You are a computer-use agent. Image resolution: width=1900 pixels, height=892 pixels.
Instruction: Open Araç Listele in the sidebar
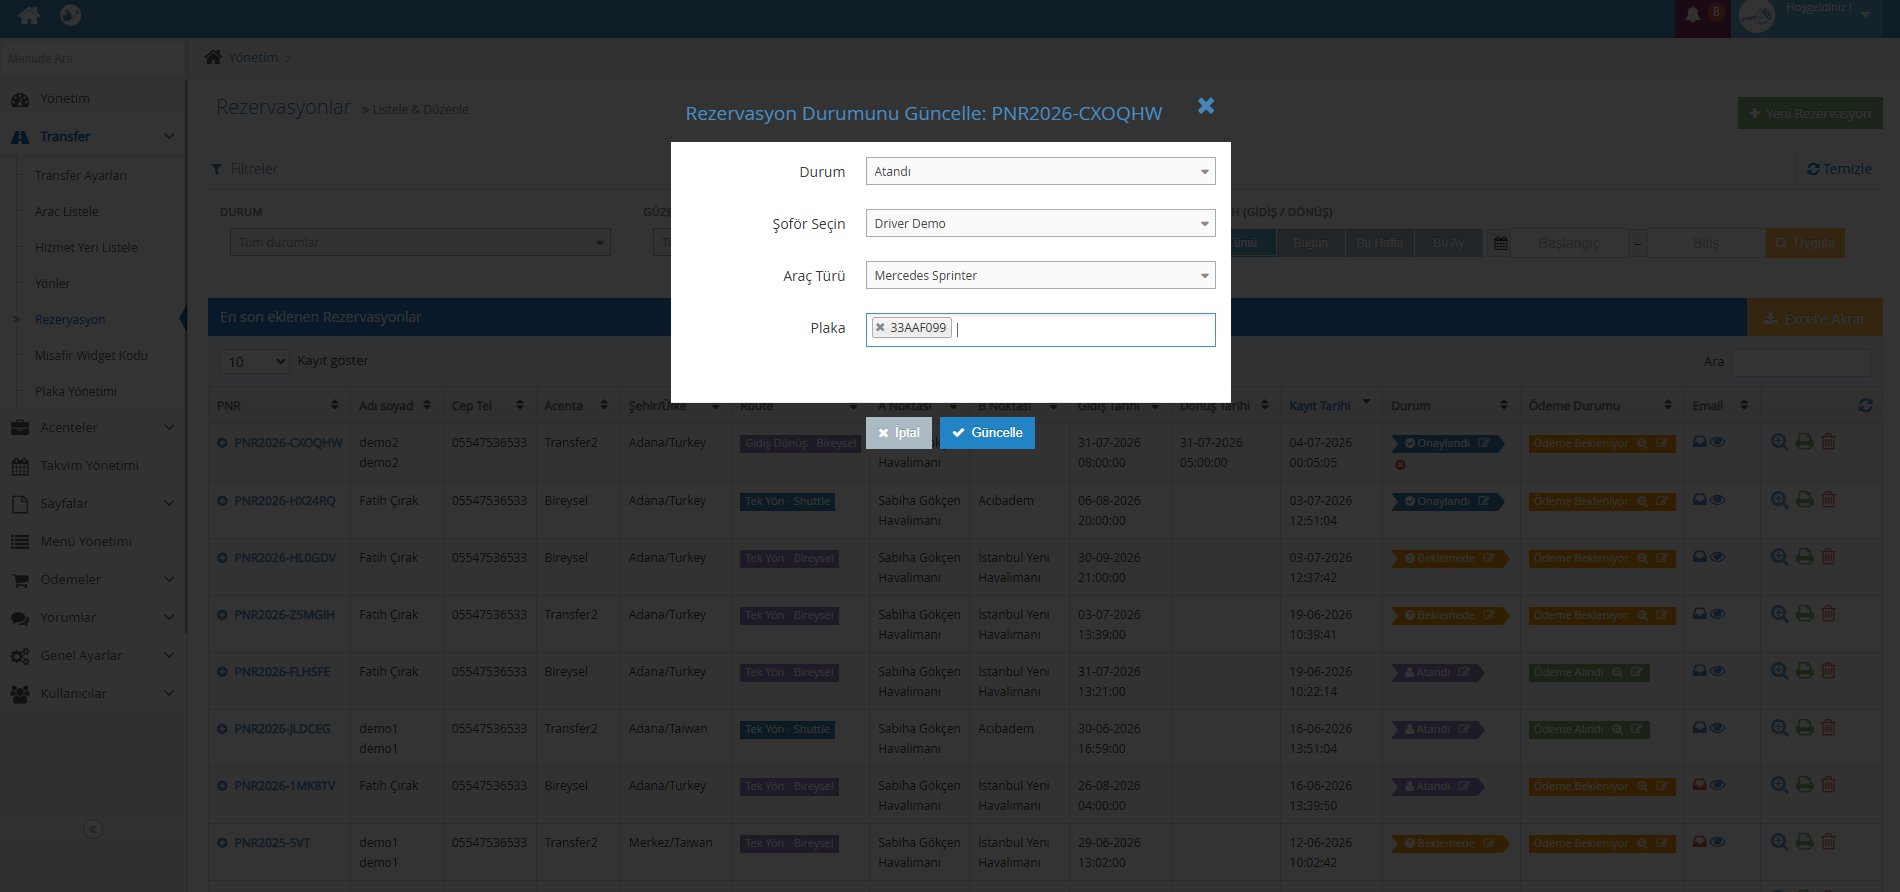[x=67, y=212]
